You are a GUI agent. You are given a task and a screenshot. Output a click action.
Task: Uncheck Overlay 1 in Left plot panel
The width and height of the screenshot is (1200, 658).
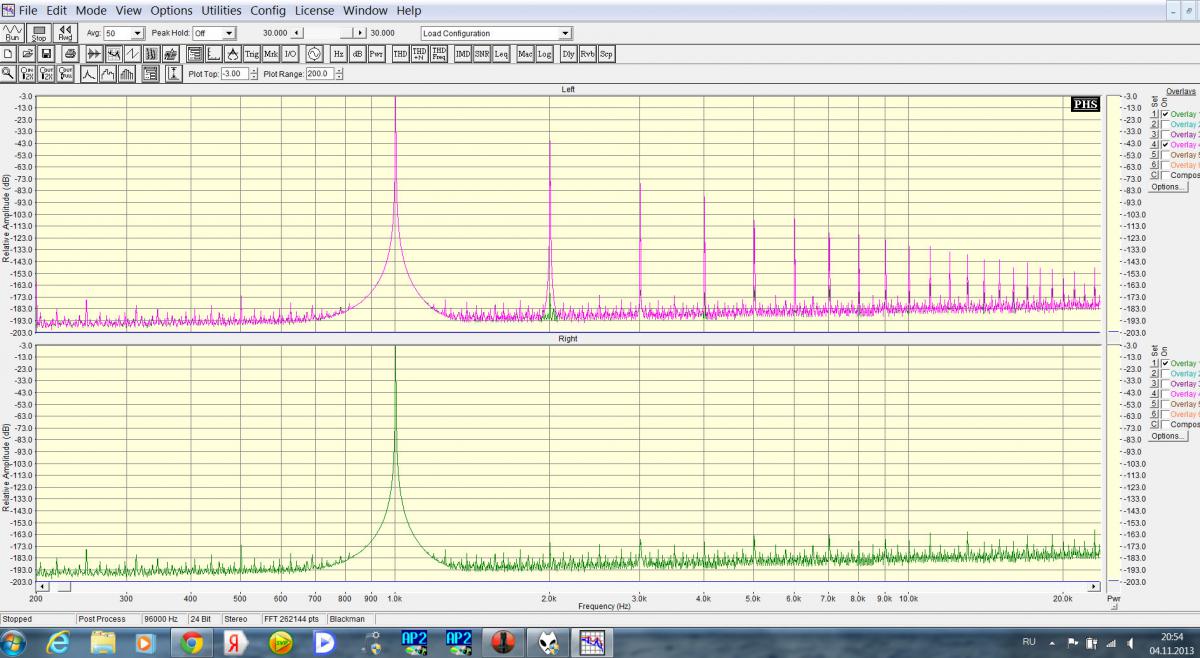click(1165, 114)
